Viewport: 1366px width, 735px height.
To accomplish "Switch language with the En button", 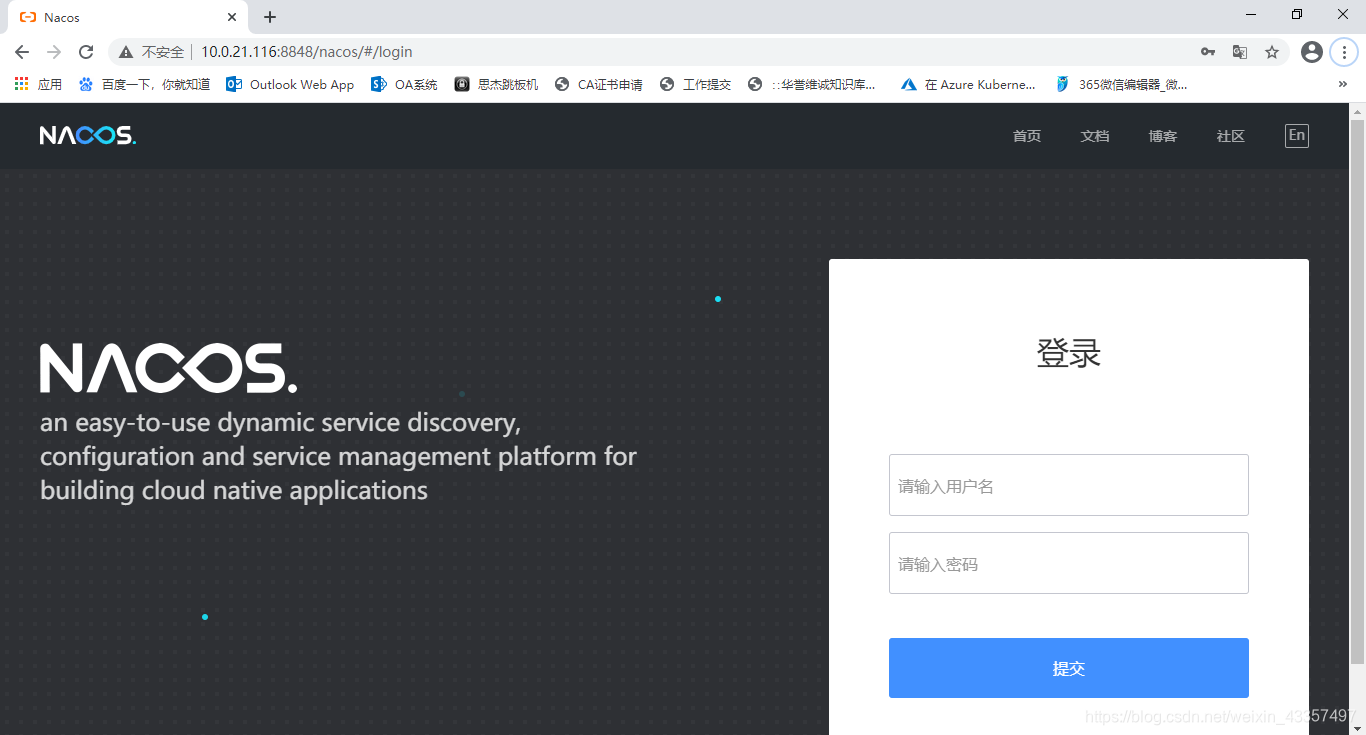I will (x=1297, y=136).
